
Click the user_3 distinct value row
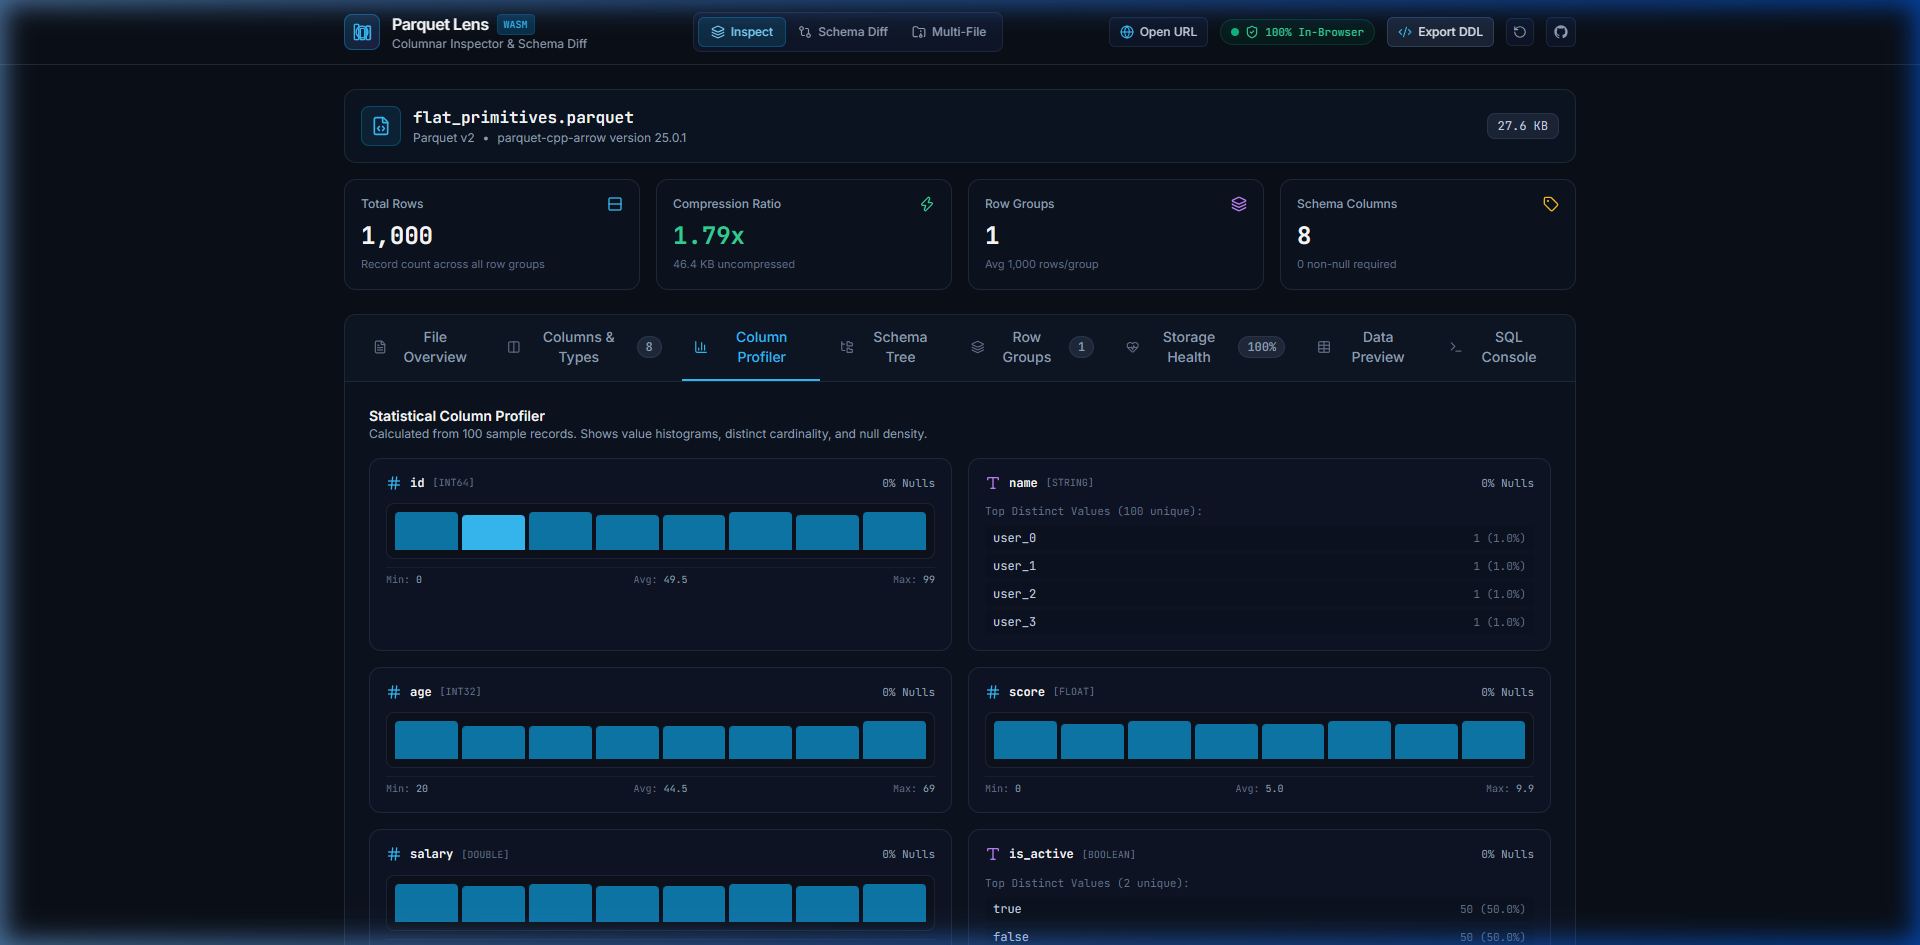pos(1259,622)
